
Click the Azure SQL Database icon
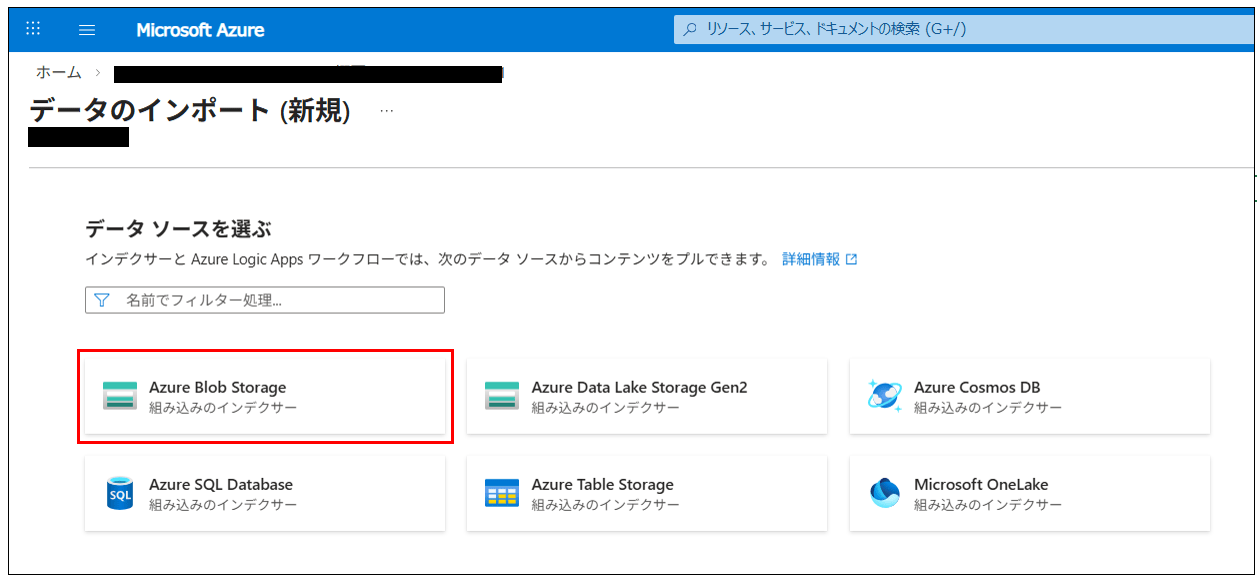[120, 493]
